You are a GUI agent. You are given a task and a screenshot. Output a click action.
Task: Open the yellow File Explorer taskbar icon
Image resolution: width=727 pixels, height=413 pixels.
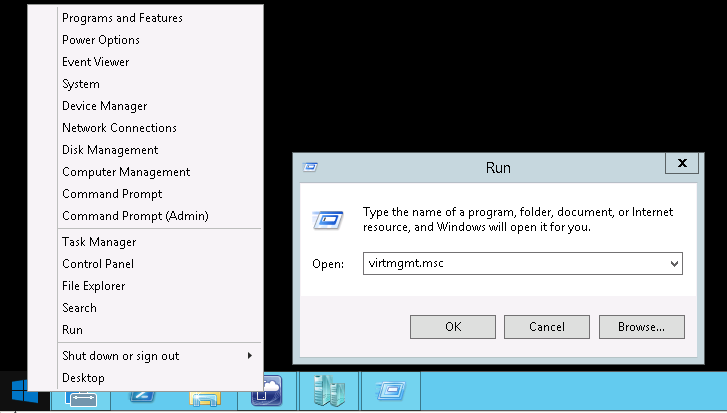point(204,399)
